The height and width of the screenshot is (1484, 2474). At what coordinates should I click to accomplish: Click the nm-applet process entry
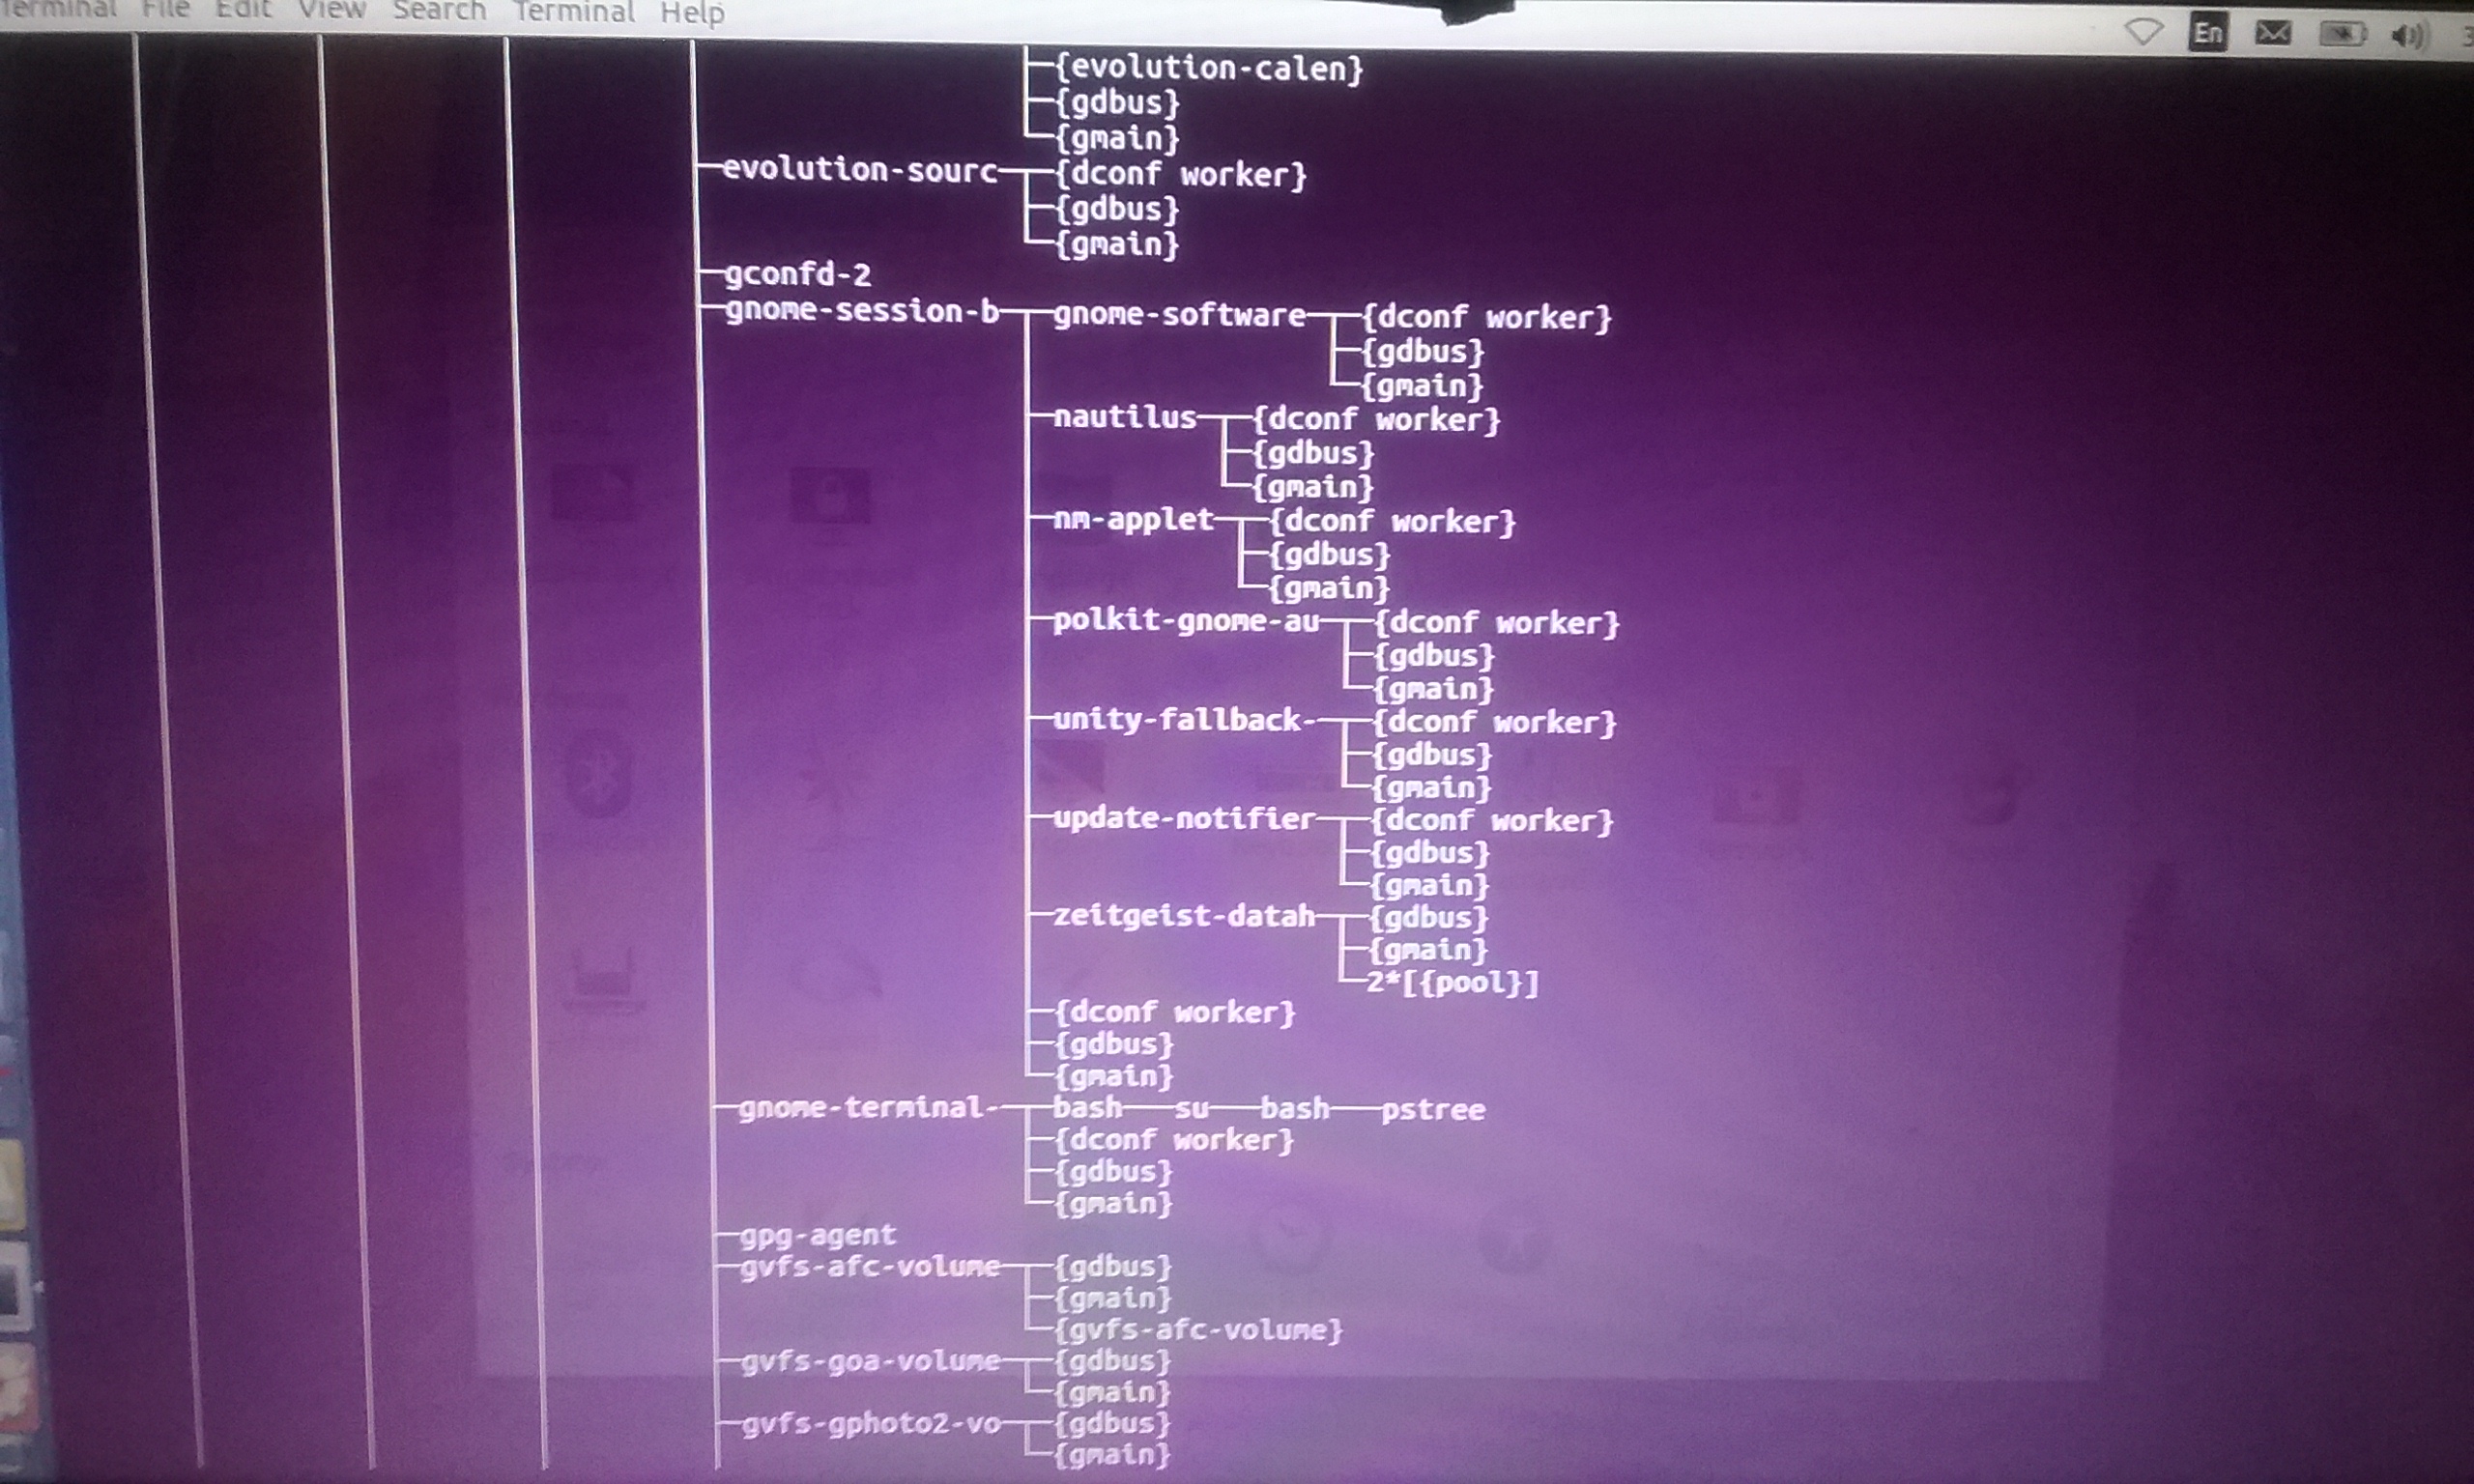click(1132, 519)
